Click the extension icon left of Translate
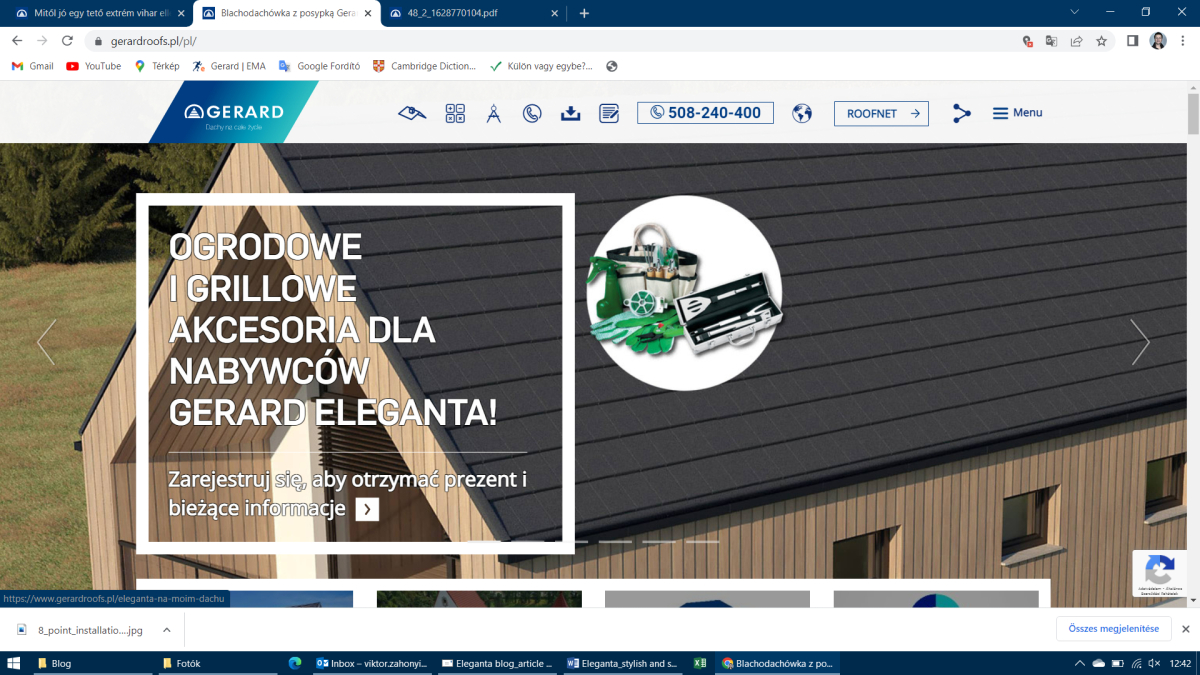The height and width of the screenshot is (675, 1200). coord(1027,41)
